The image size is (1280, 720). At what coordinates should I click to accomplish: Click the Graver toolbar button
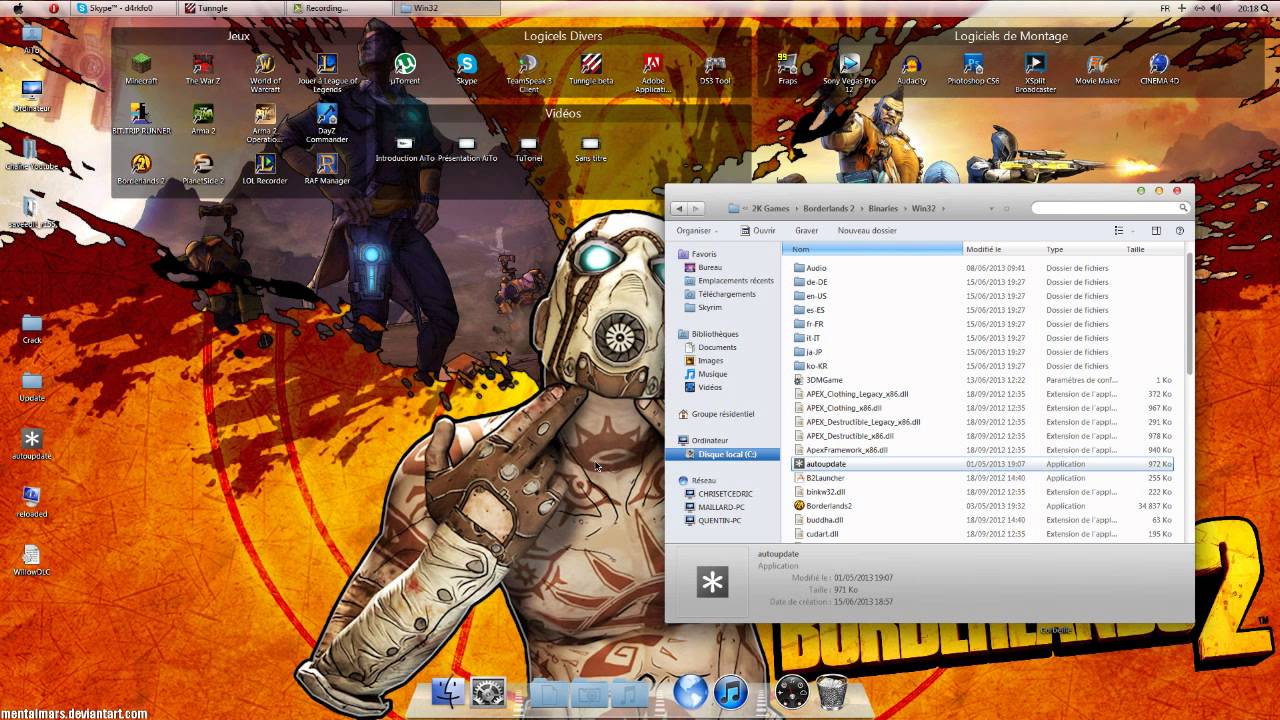pos(806,230)
